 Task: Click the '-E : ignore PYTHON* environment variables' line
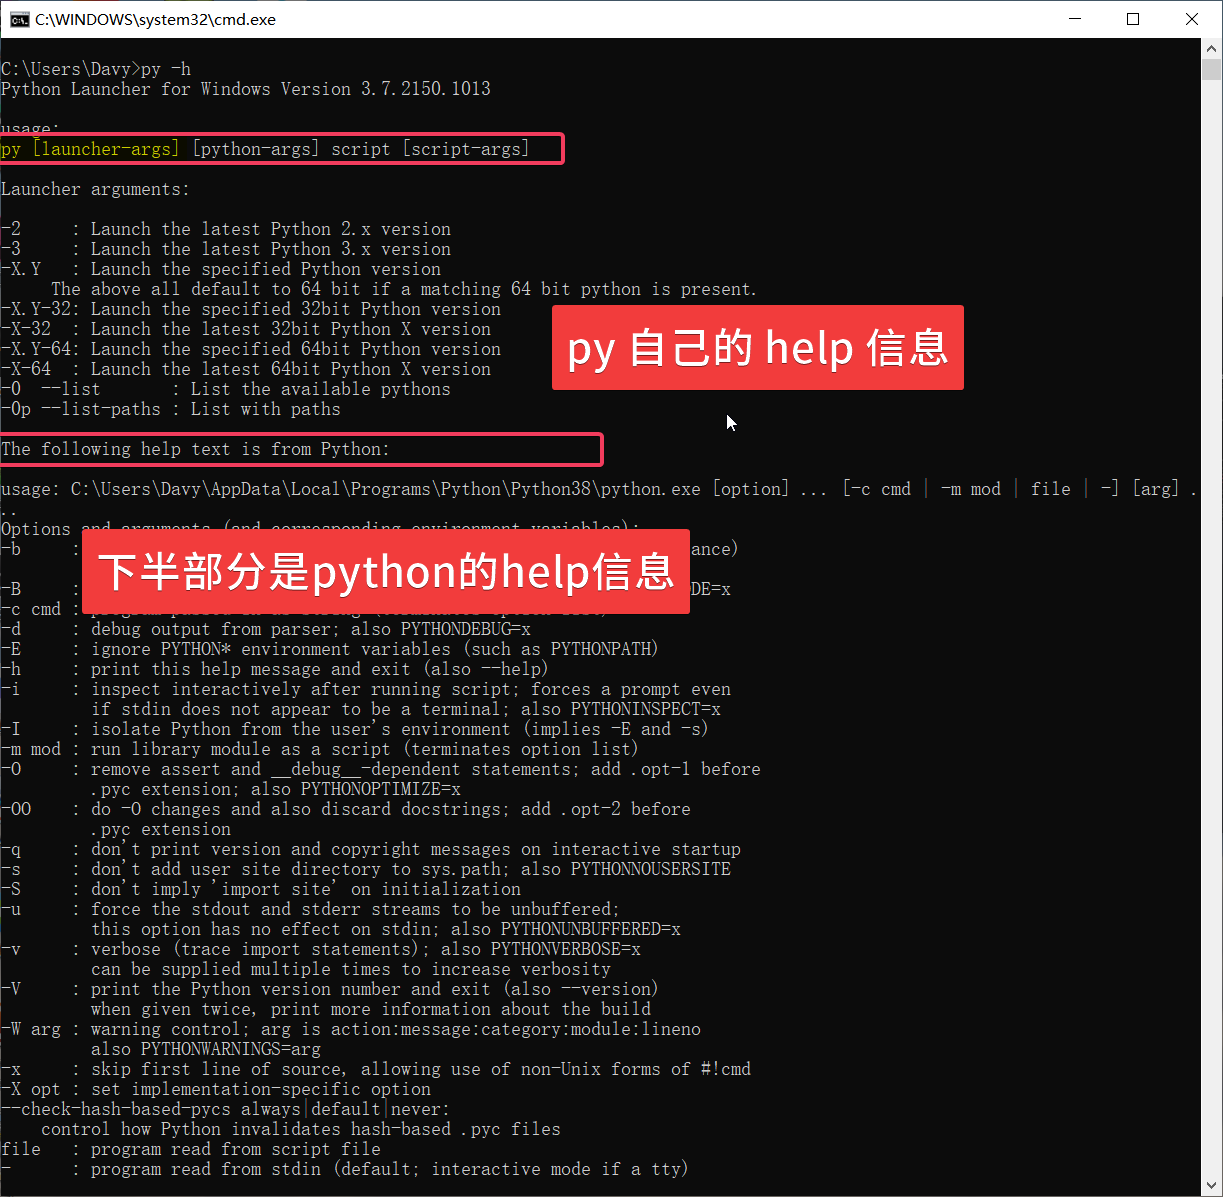330,649
